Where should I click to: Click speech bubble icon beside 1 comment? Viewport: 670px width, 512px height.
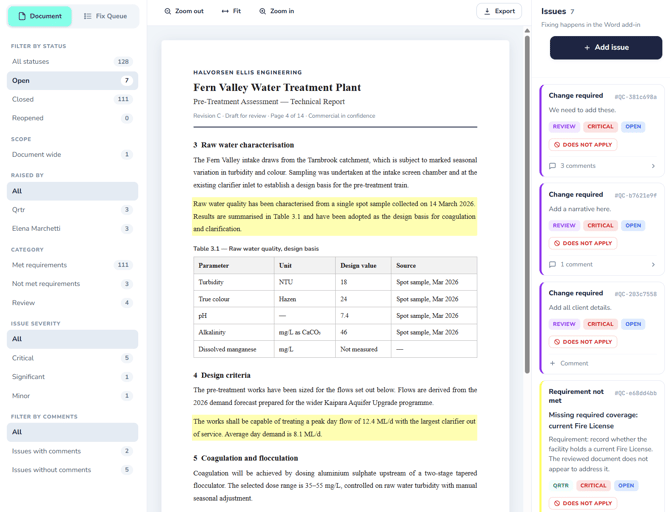click(x=552, y=265)
